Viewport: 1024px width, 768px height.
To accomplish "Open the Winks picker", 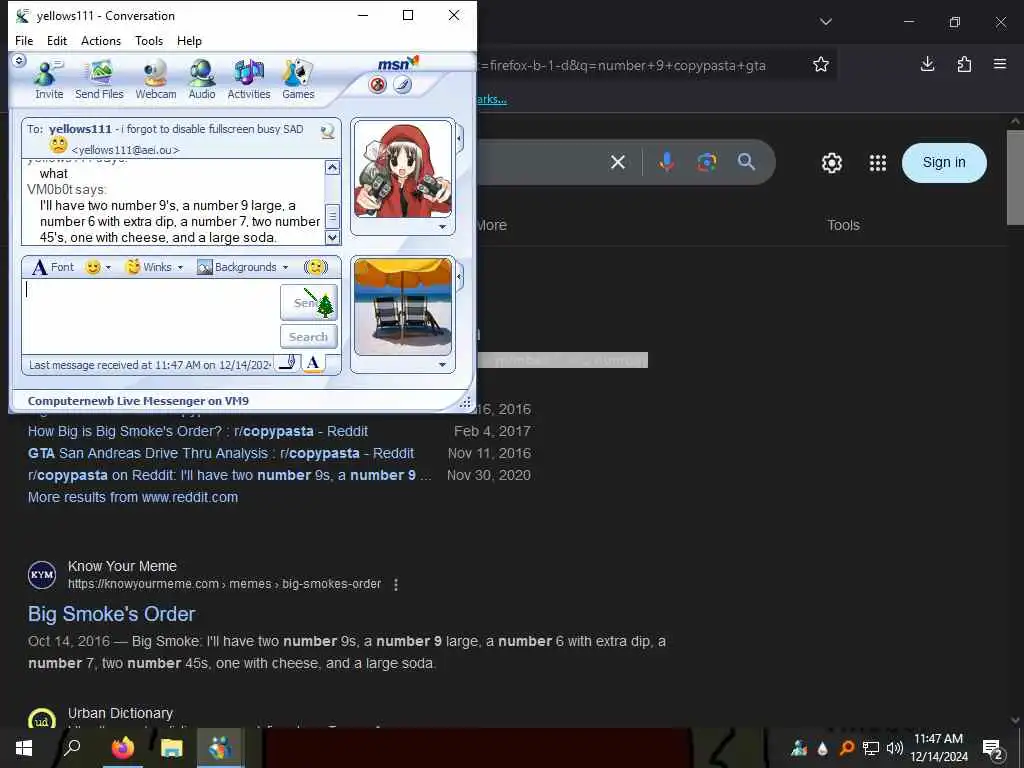I will click(149, 267).
